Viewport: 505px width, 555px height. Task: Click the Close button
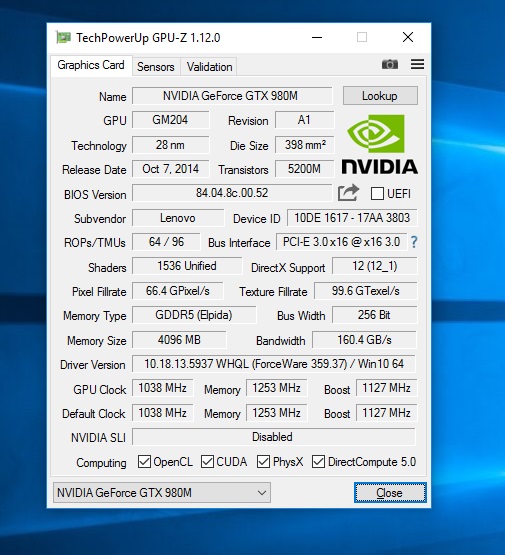[x=390, y=492]
